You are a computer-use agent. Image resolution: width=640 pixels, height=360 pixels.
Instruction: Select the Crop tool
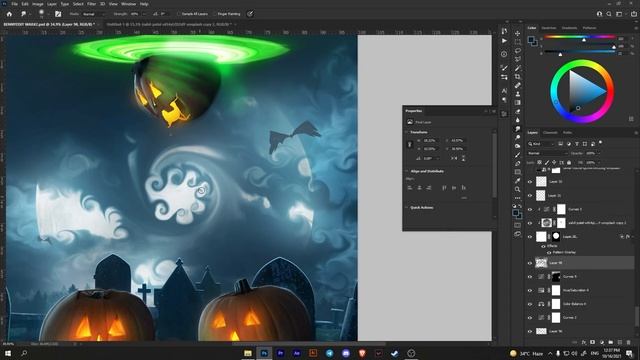[x=518, y=77]
